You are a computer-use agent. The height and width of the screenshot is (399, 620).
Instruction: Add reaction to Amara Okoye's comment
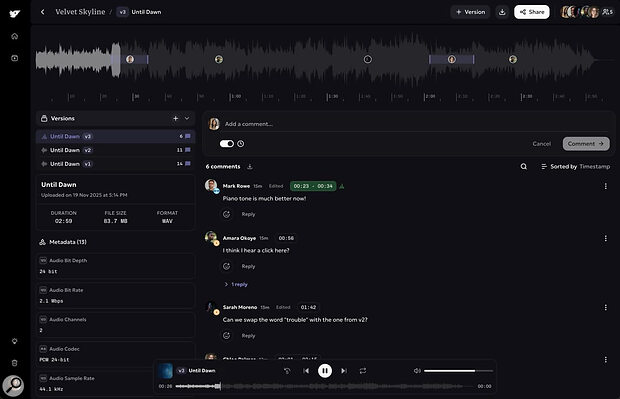pos(227,266)
